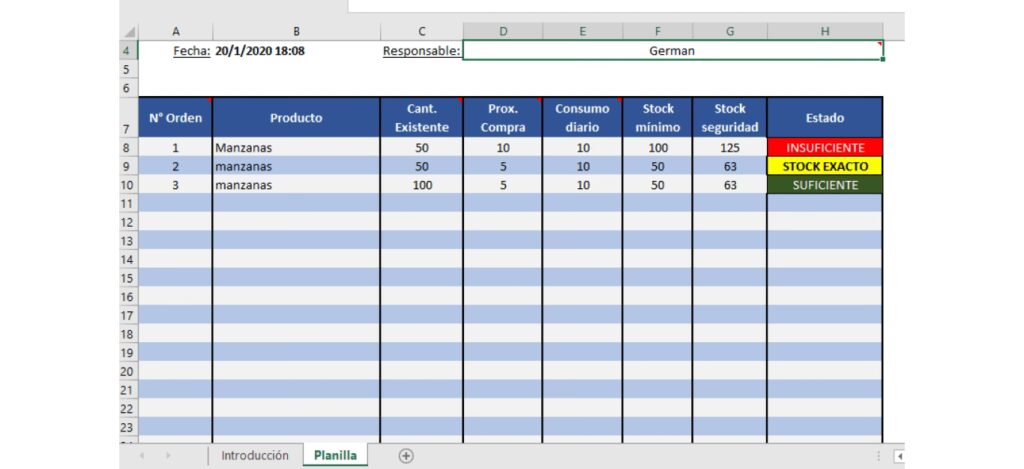Click the Producto column header cell

coord(296,118)
